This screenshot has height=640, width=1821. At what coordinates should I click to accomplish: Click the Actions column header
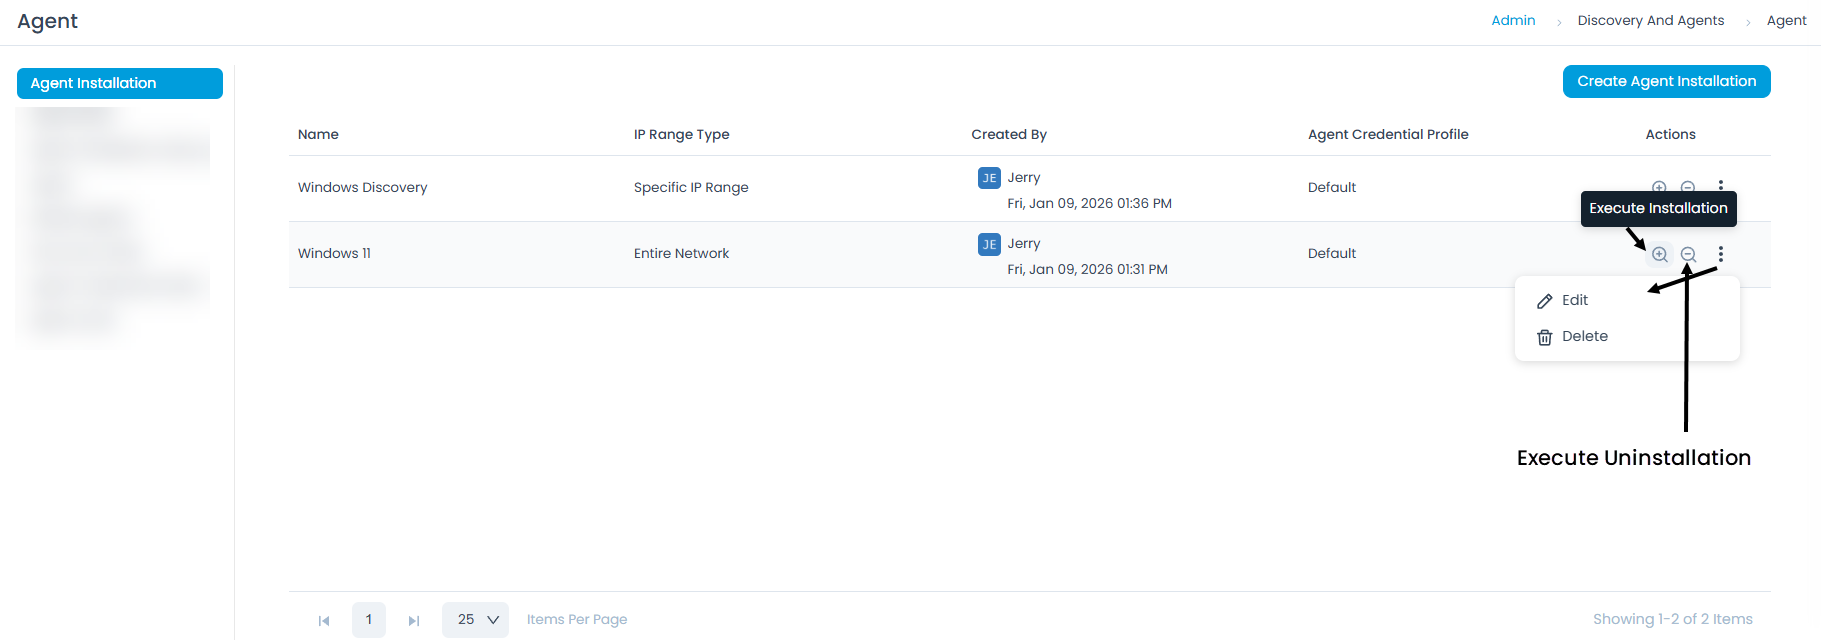(1670, 134)
